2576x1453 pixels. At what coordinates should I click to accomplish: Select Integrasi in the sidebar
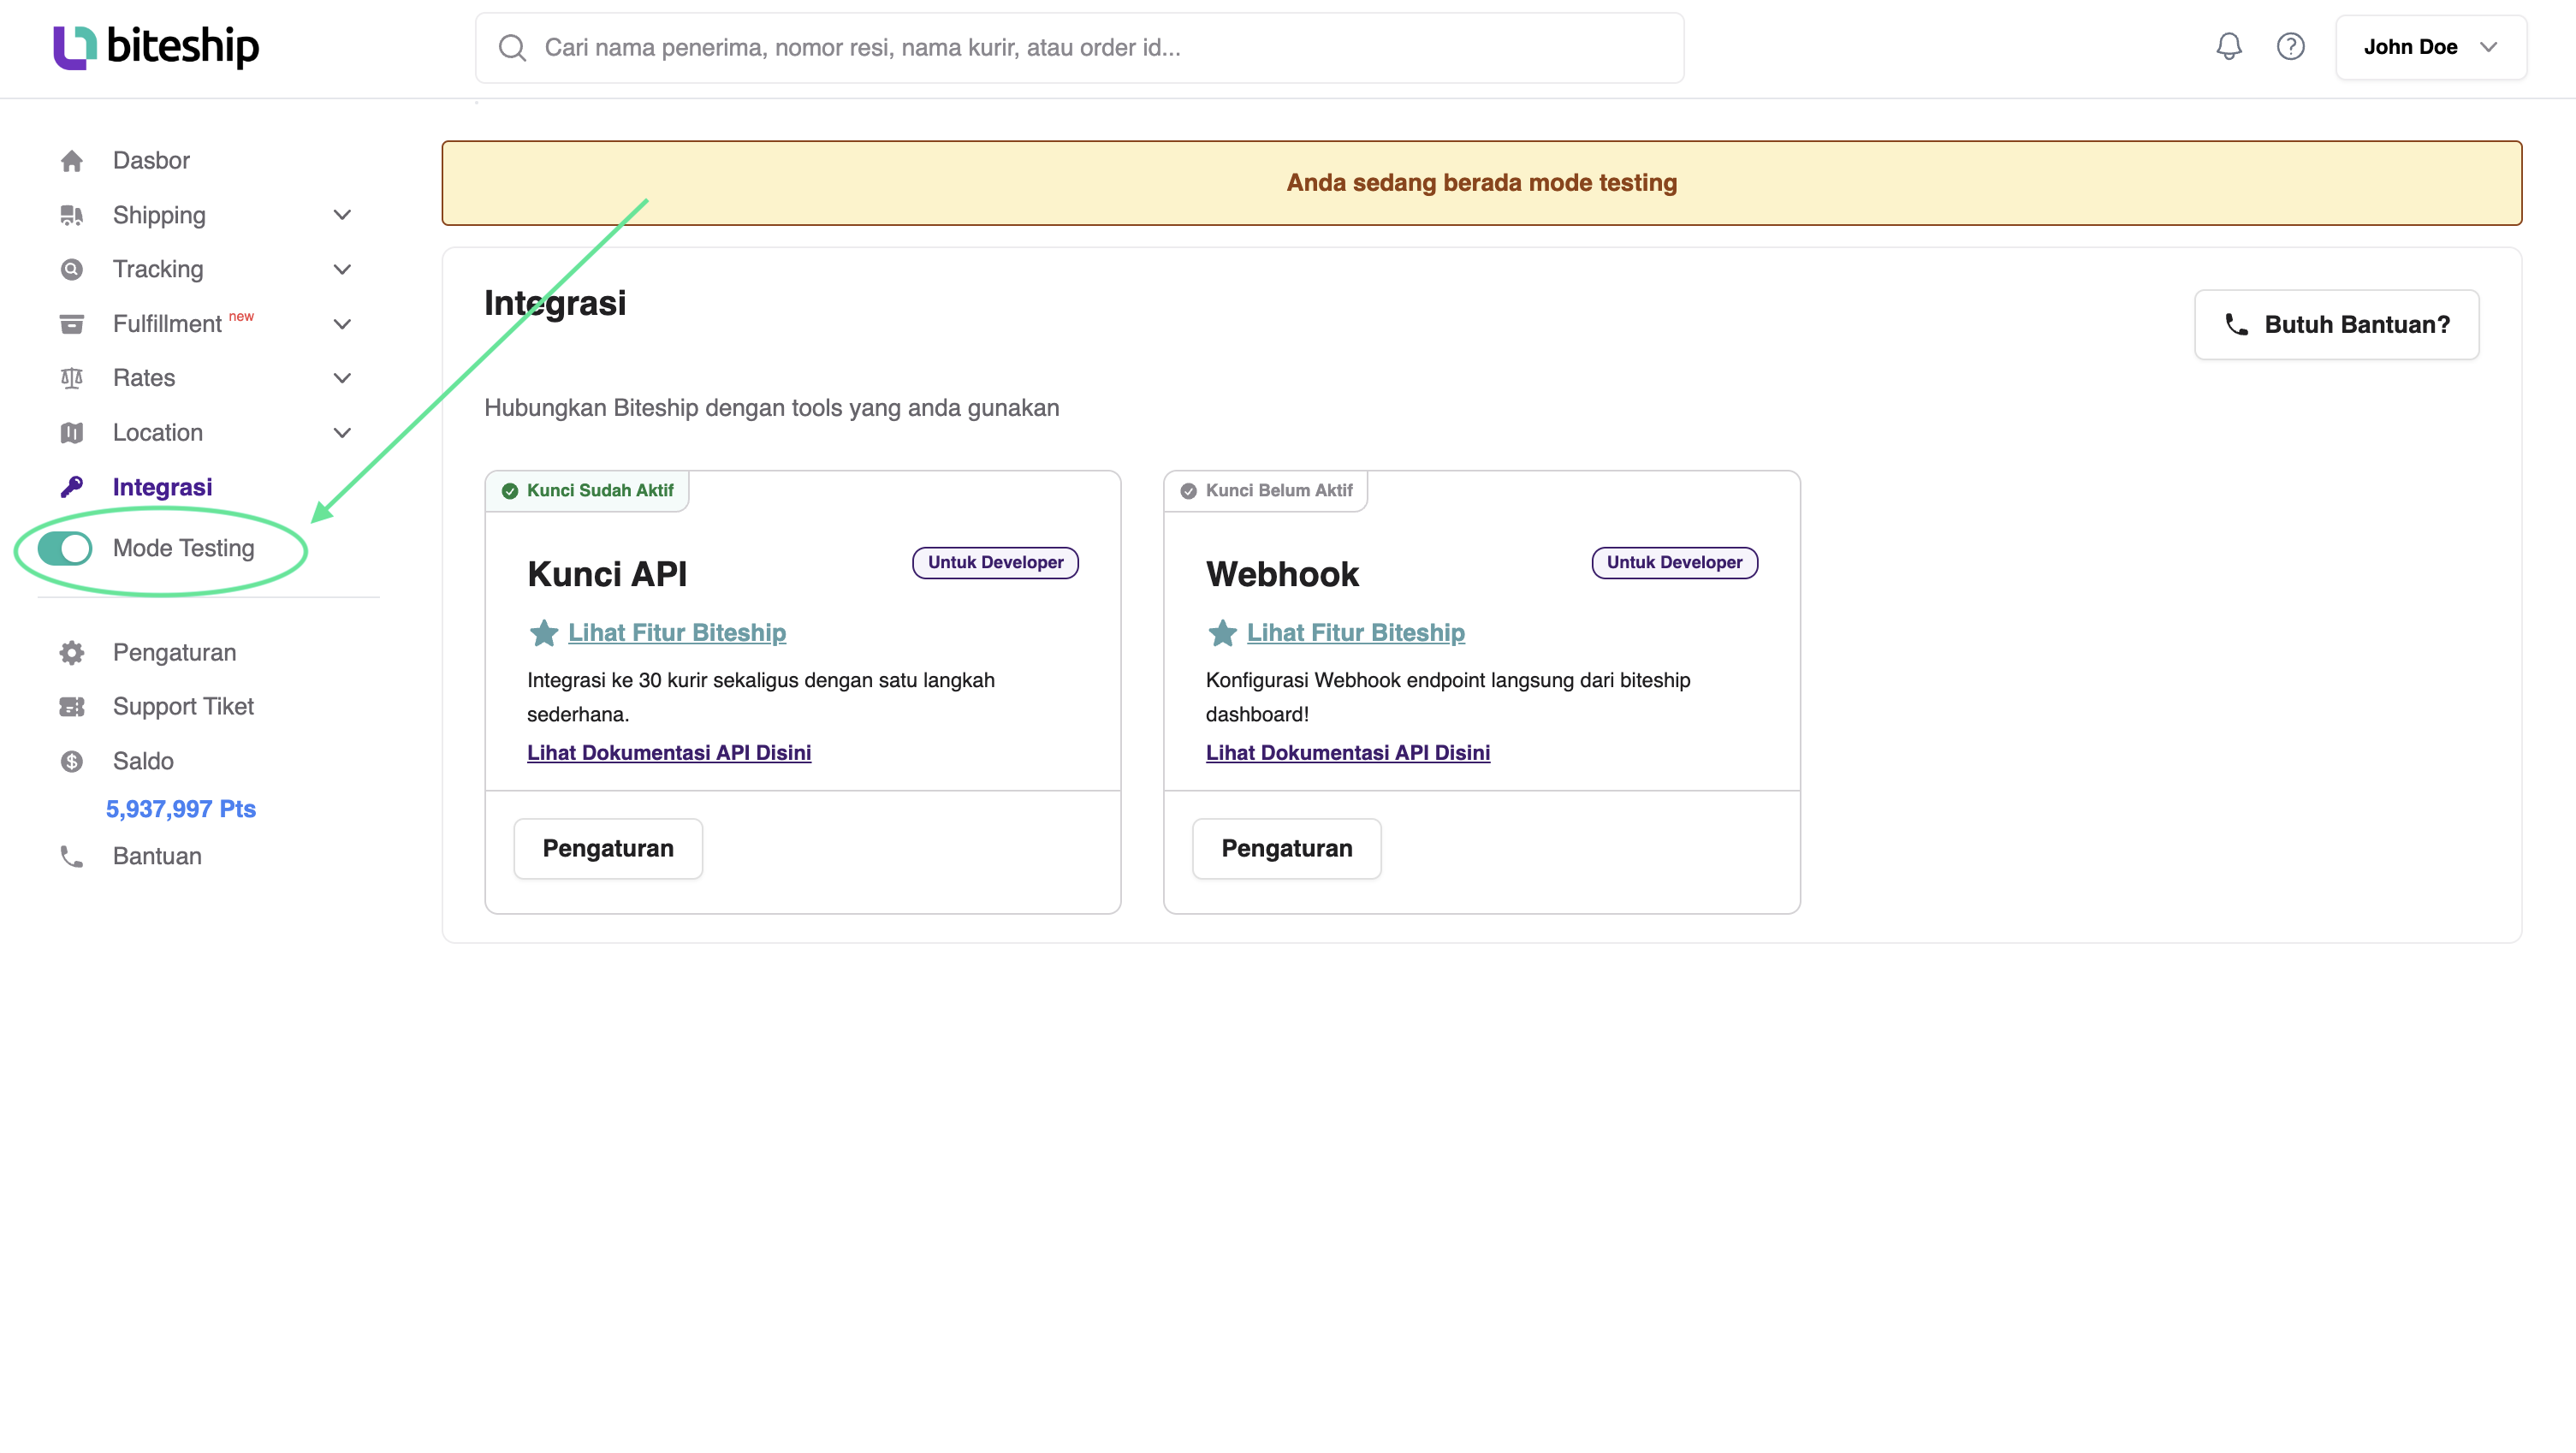162,487
